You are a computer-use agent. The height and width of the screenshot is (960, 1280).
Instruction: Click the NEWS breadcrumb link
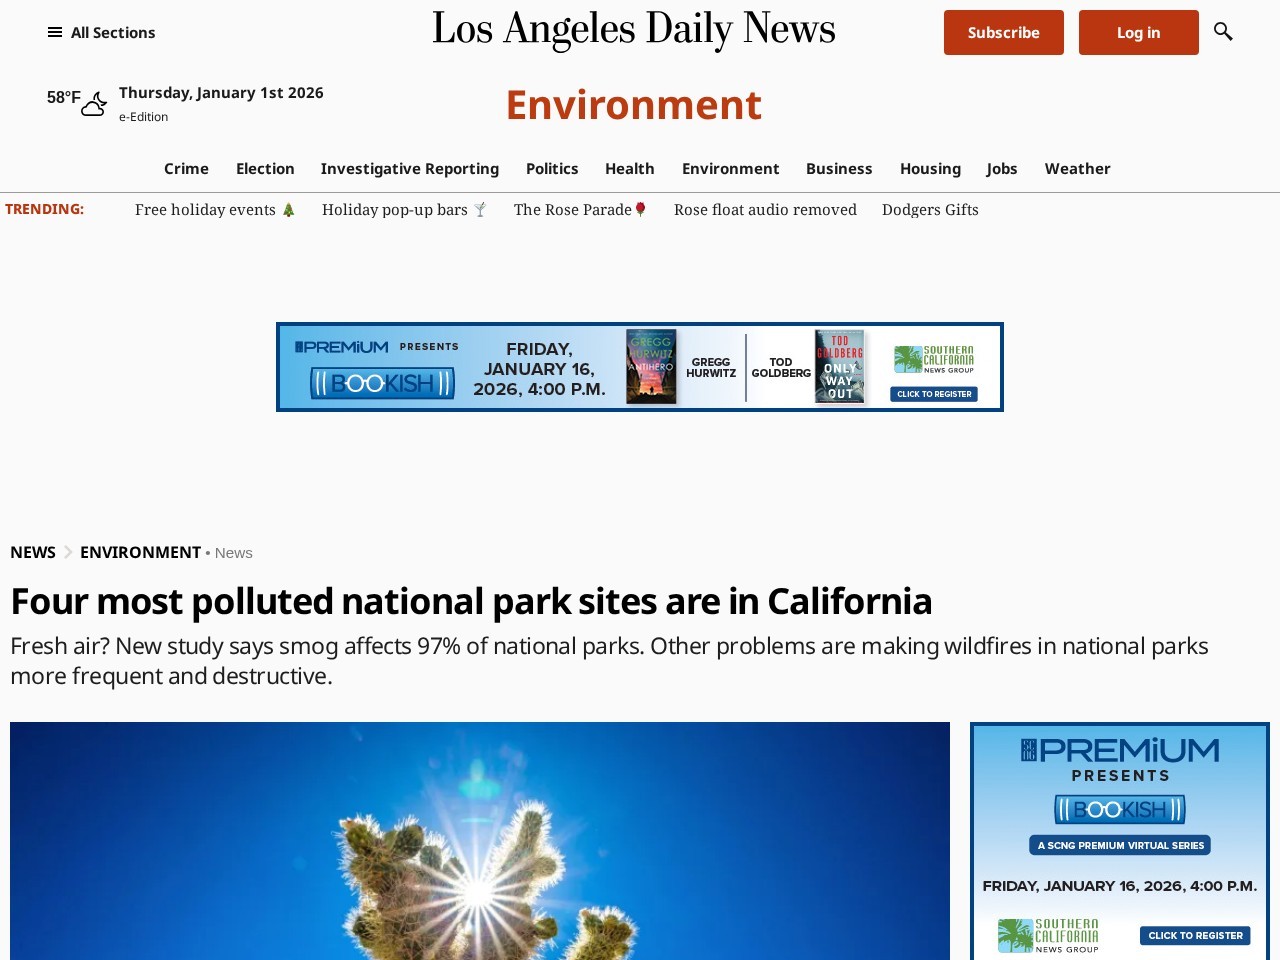(x=33, y=553)
